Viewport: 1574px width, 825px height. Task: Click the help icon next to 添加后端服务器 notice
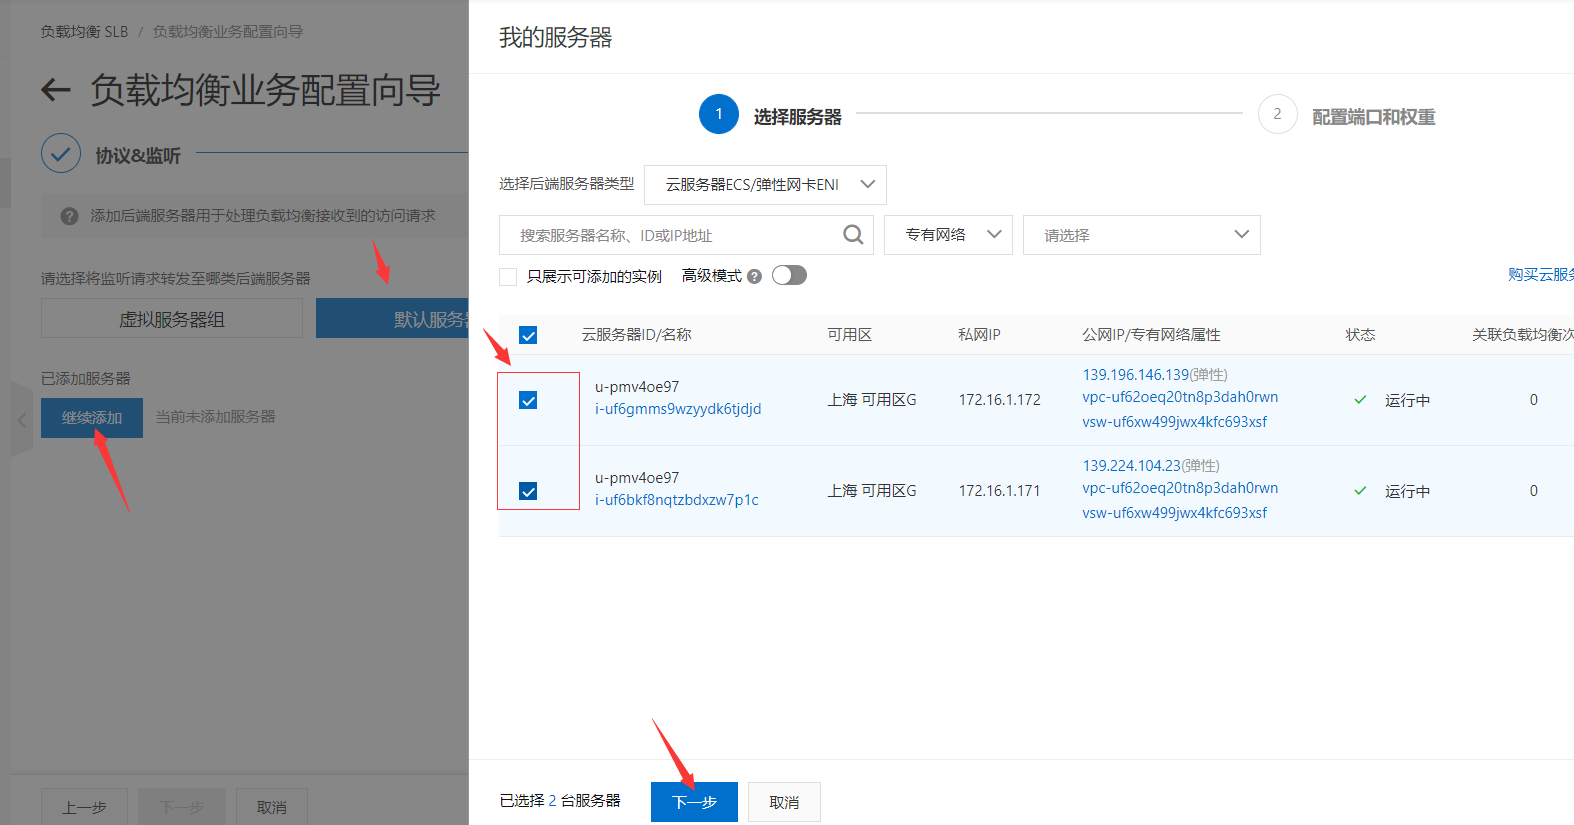69,216
